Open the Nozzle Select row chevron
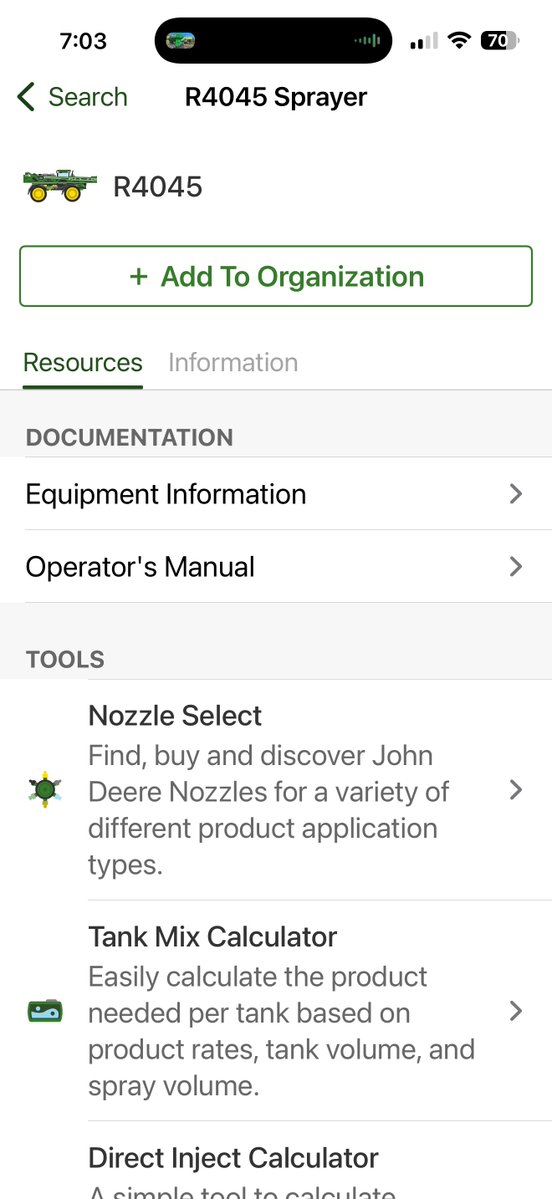The height and width of the screenshot is (1199, 552). 516,790
